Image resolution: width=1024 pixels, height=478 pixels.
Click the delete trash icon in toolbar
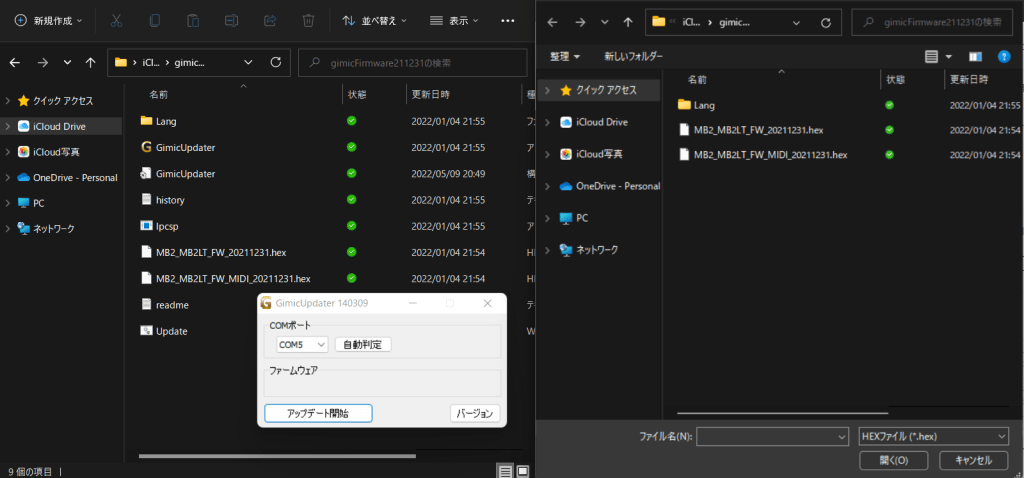click(308, 20)
